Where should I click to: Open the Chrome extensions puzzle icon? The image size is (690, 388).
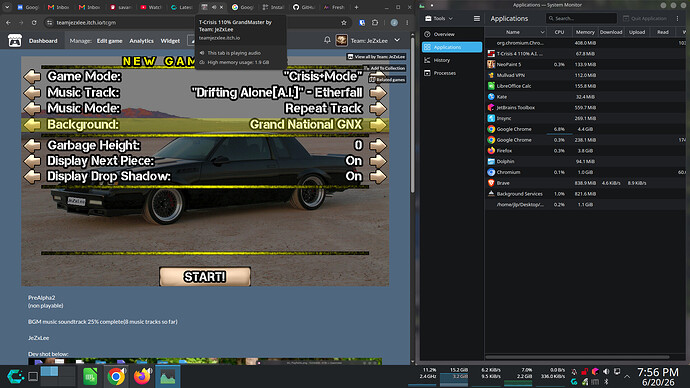(375, 22)
